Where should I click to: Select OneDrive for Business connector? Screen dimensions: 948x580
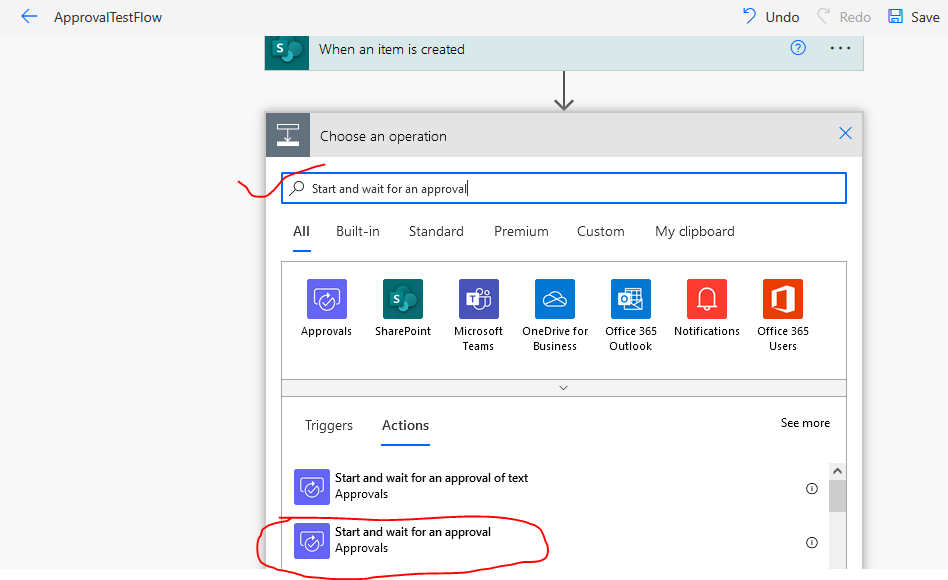554,299
